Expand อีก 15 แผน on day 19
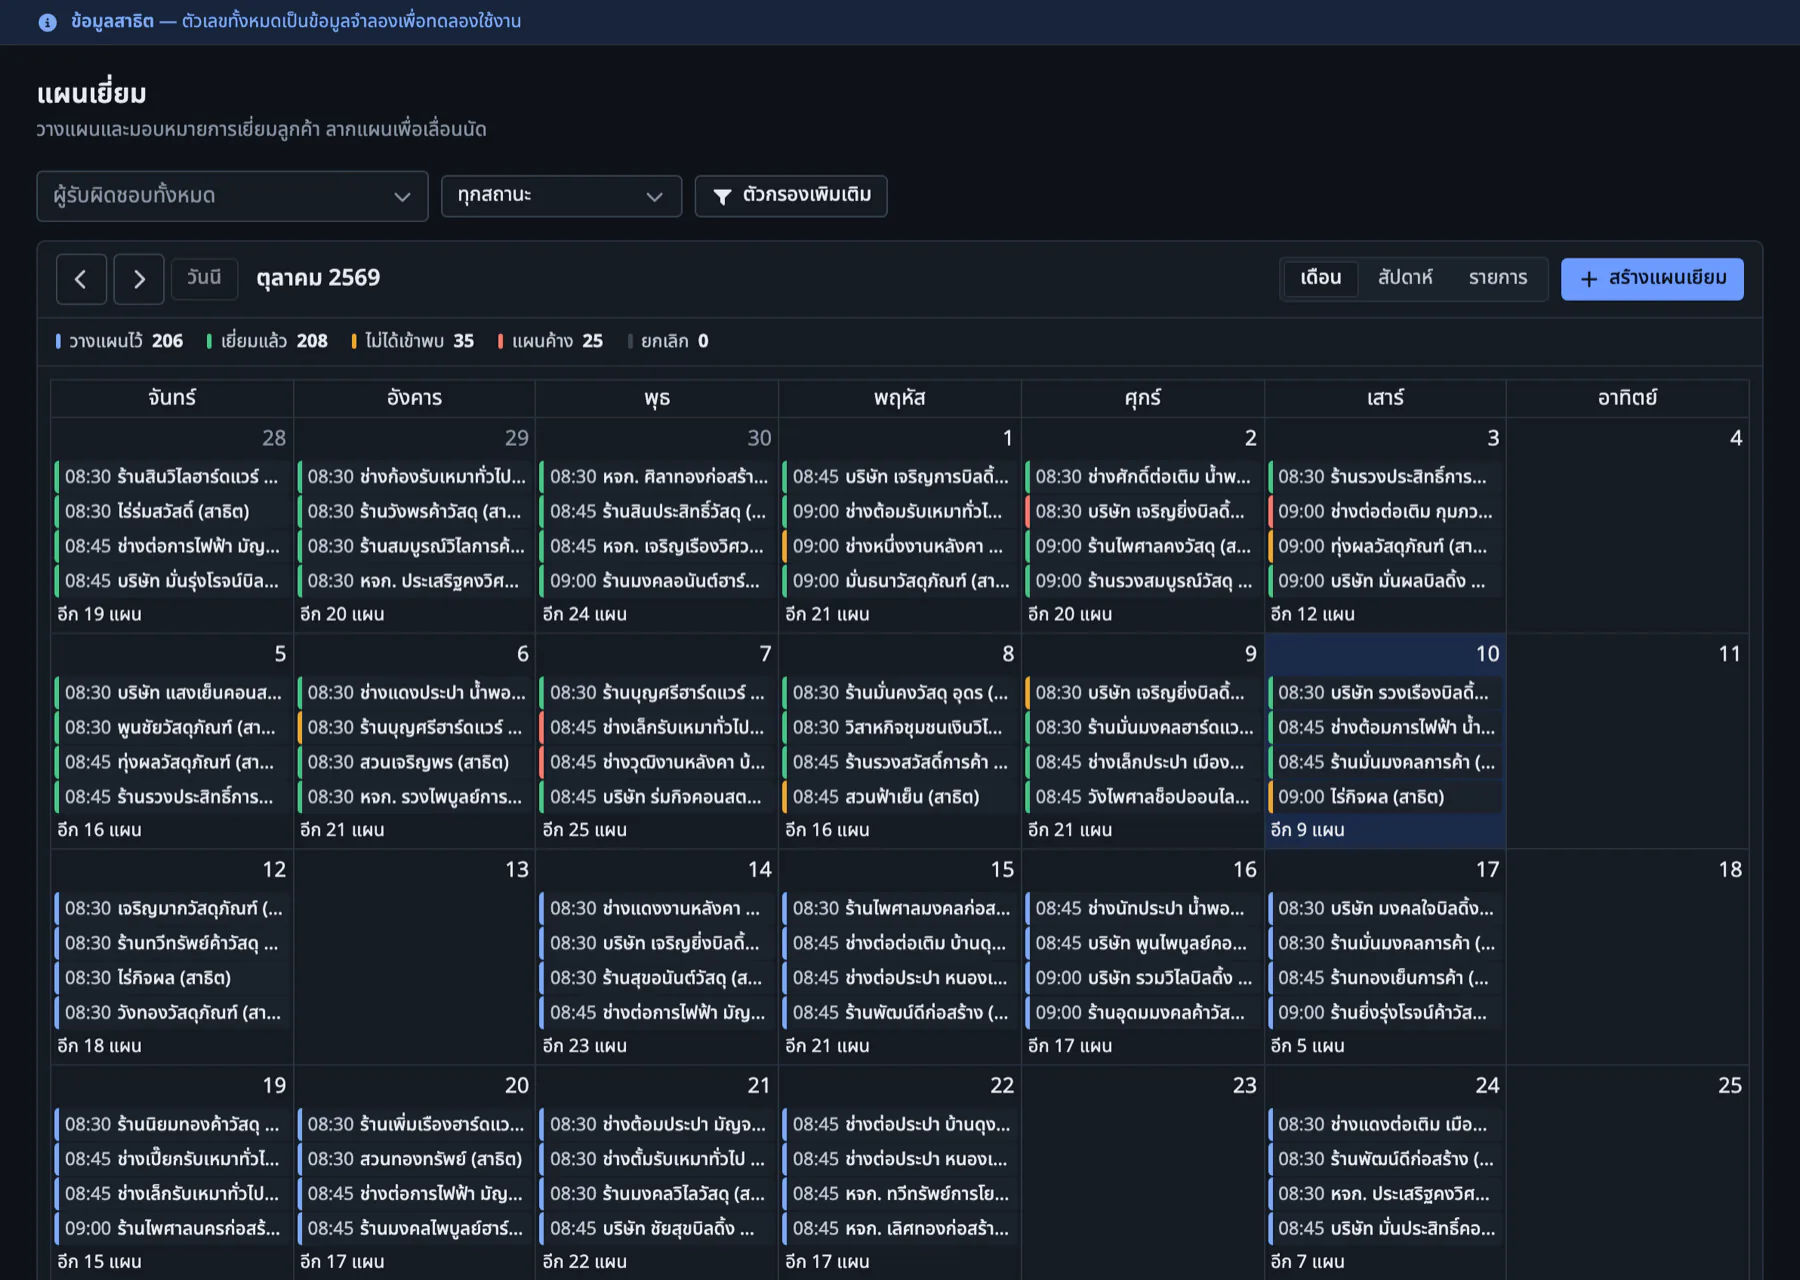Viewport: 1800px width, 1280px height. pos(99,1262)
